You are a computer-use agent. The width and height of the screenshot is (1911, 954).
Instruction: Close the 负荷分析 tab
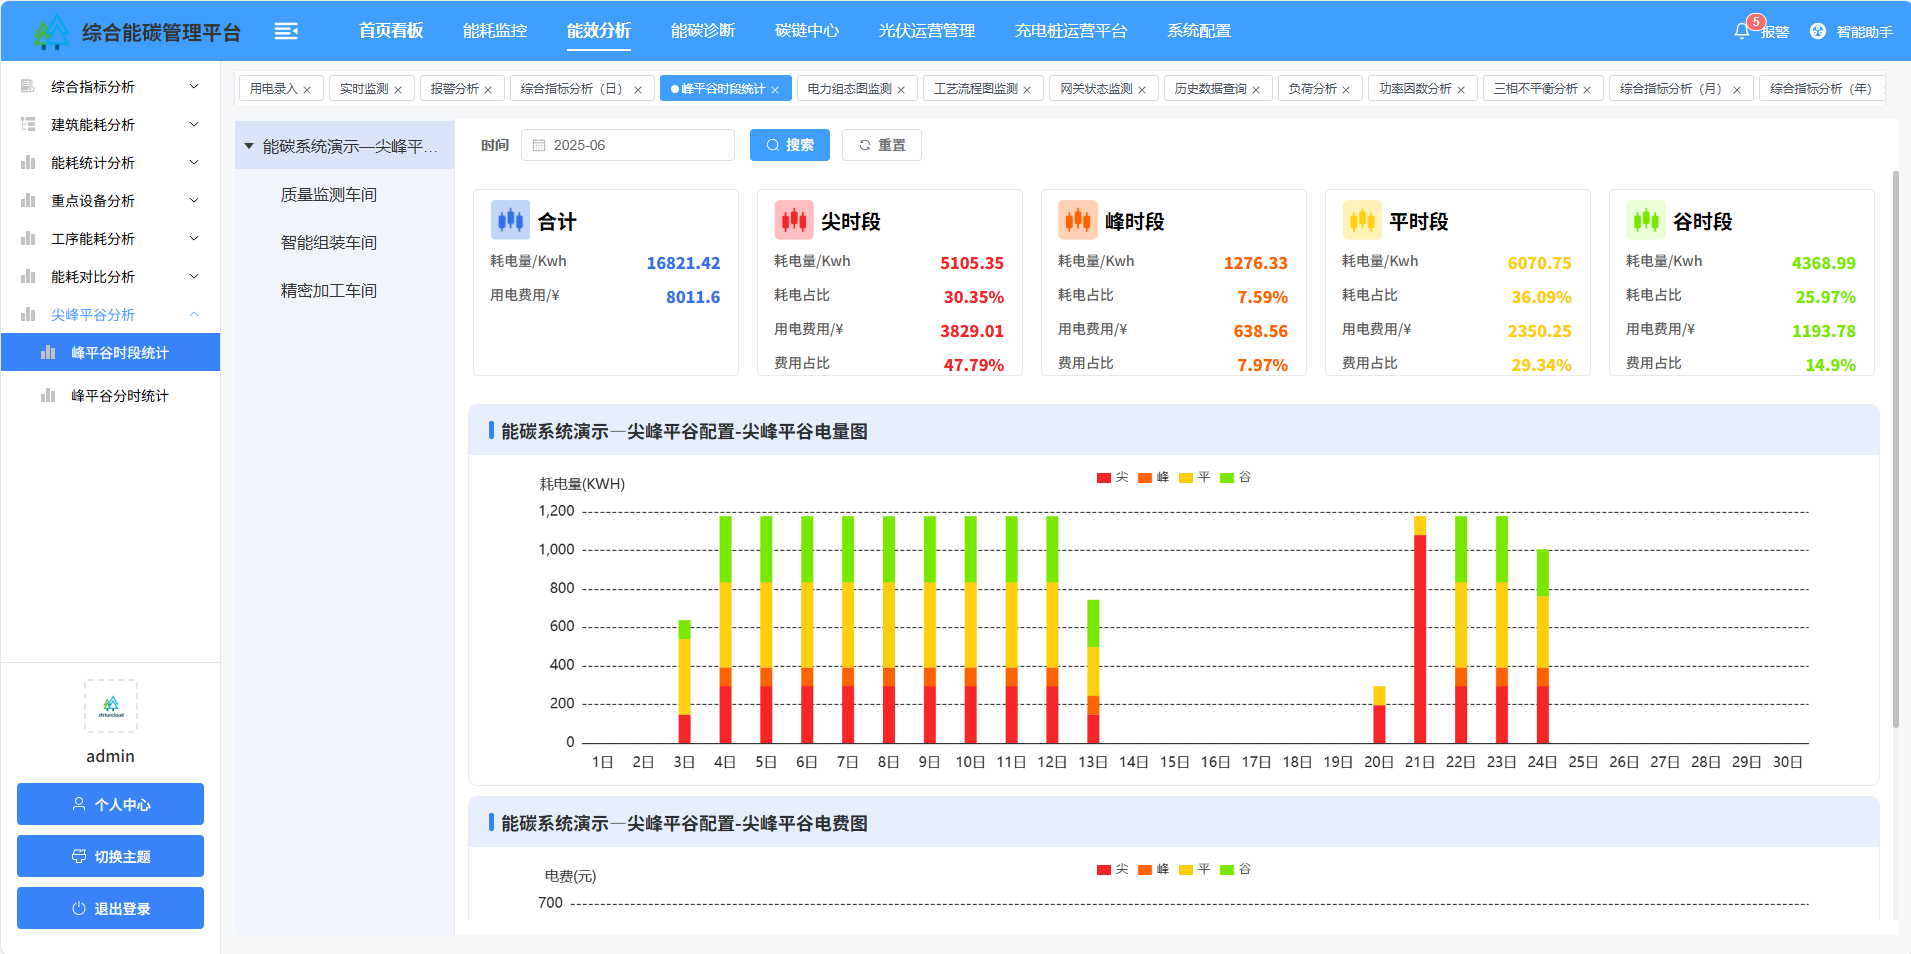(x=1346, y=90)
